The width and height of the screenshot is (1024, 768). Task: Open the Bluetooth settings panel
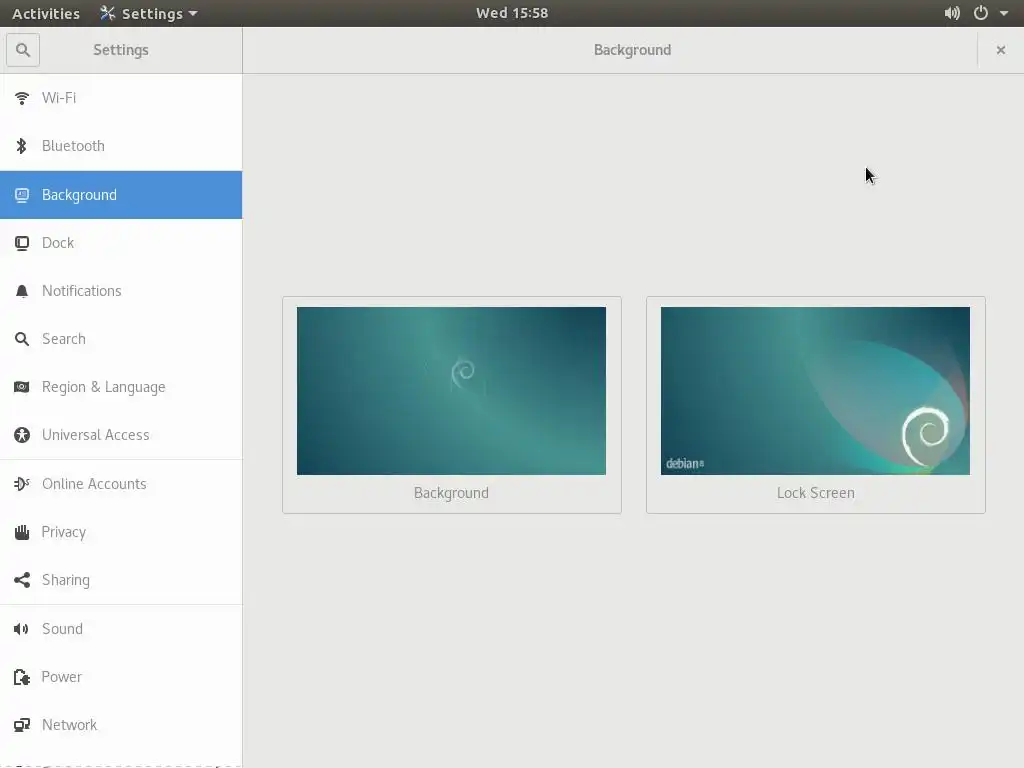(x=121, y=146)
